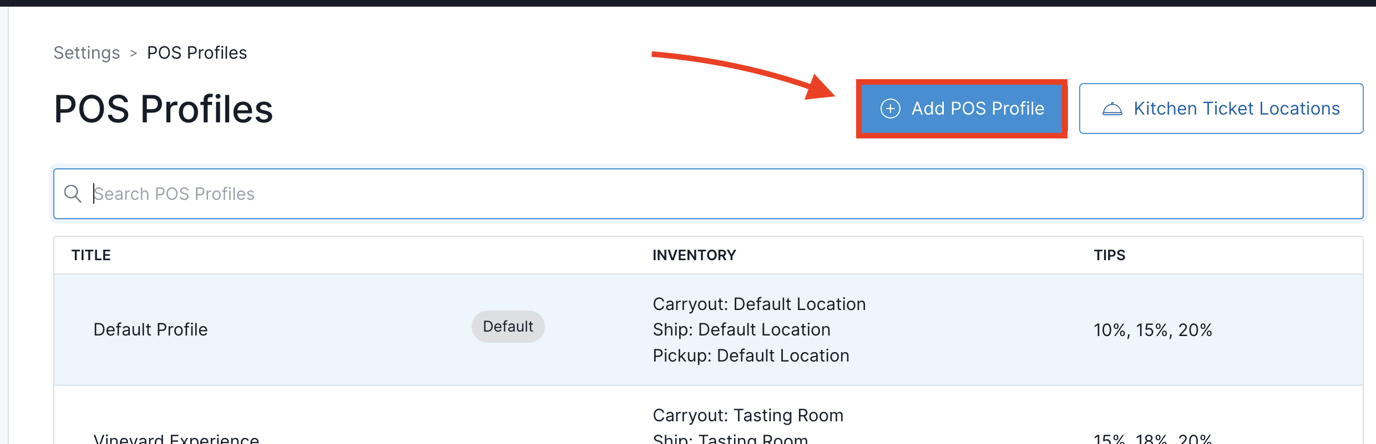Click Carryout: Tasting Room inventory line
Viewport: 1376px width, 444px height.
pos(748,415)
